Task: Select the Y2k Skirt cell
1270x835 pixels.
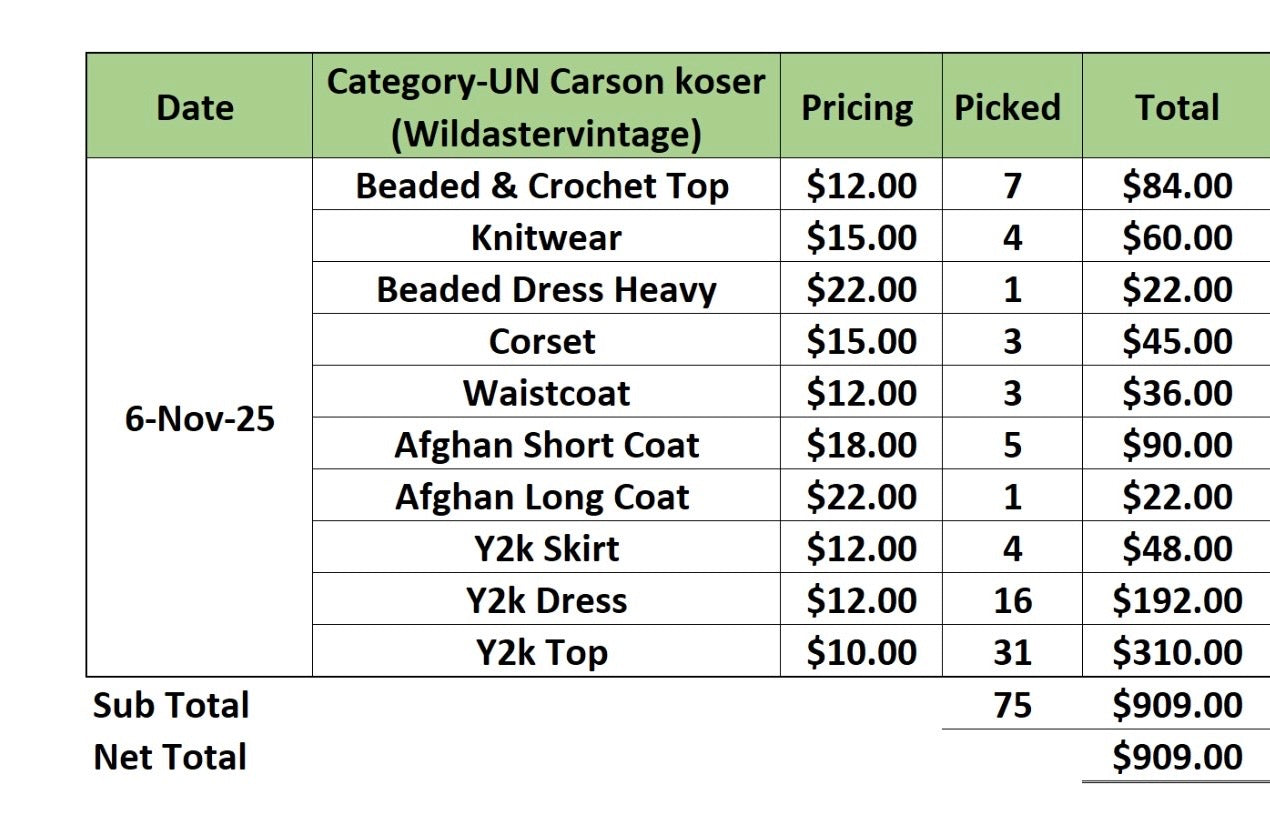Action: tap(546, 549)
